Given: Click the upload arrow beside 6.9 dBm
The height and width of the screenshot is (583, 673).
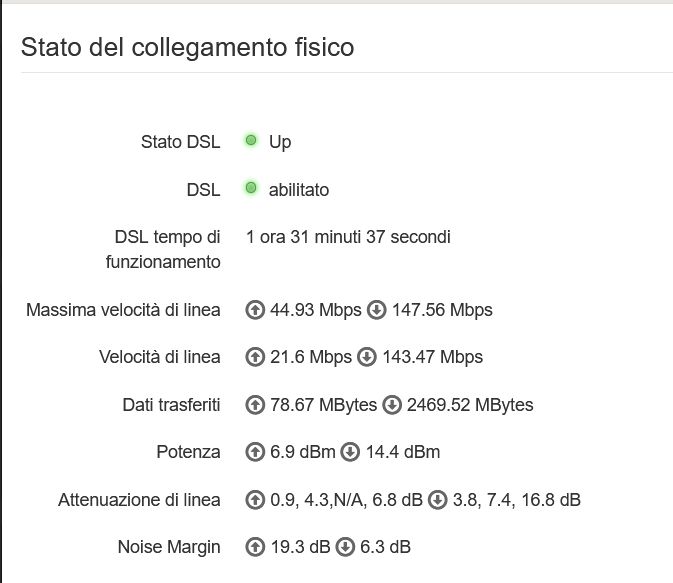Looking at the screenshot, I should pos(255,452).
